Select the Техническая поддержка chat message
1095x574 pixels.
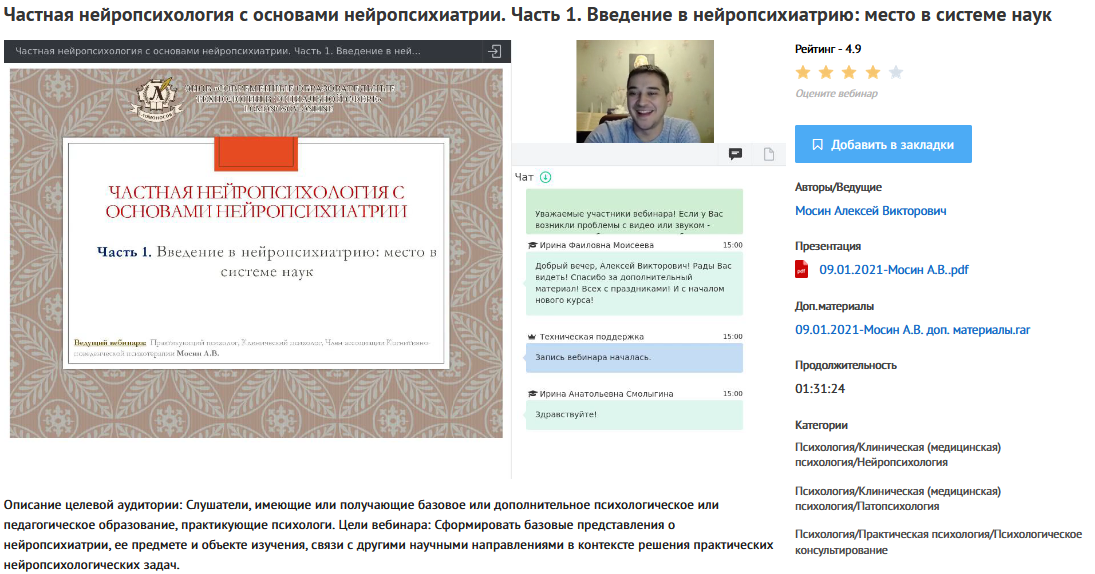[x=634, y=357]
